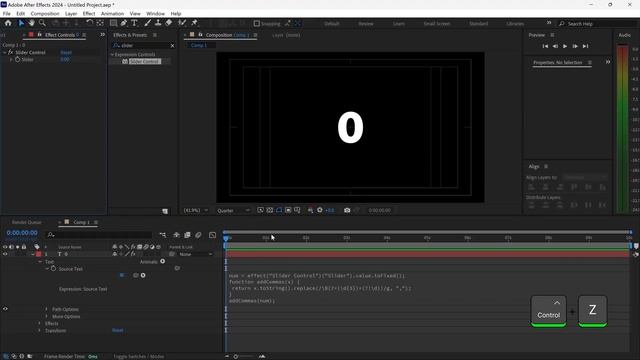Click Reset next to Slider Control

pyautogui.click(x=66, y=52)
